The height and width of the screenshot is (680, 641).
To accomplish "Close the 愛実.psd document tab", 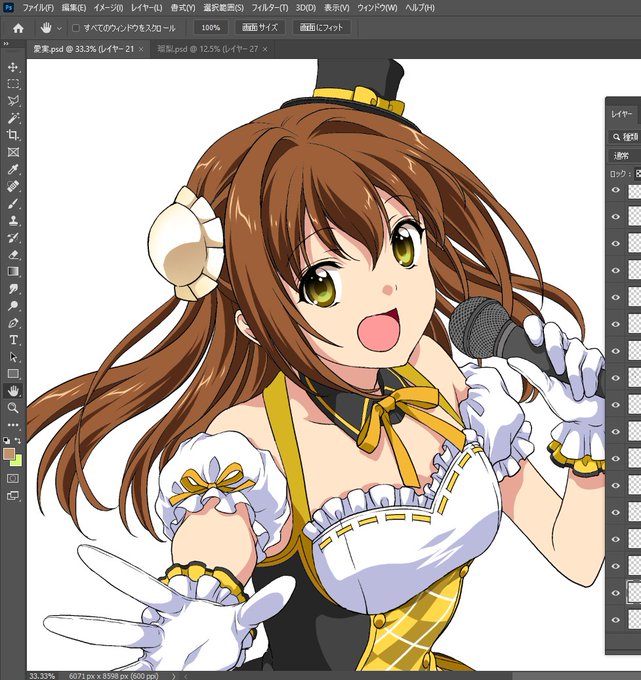I will tap(141, 49).
